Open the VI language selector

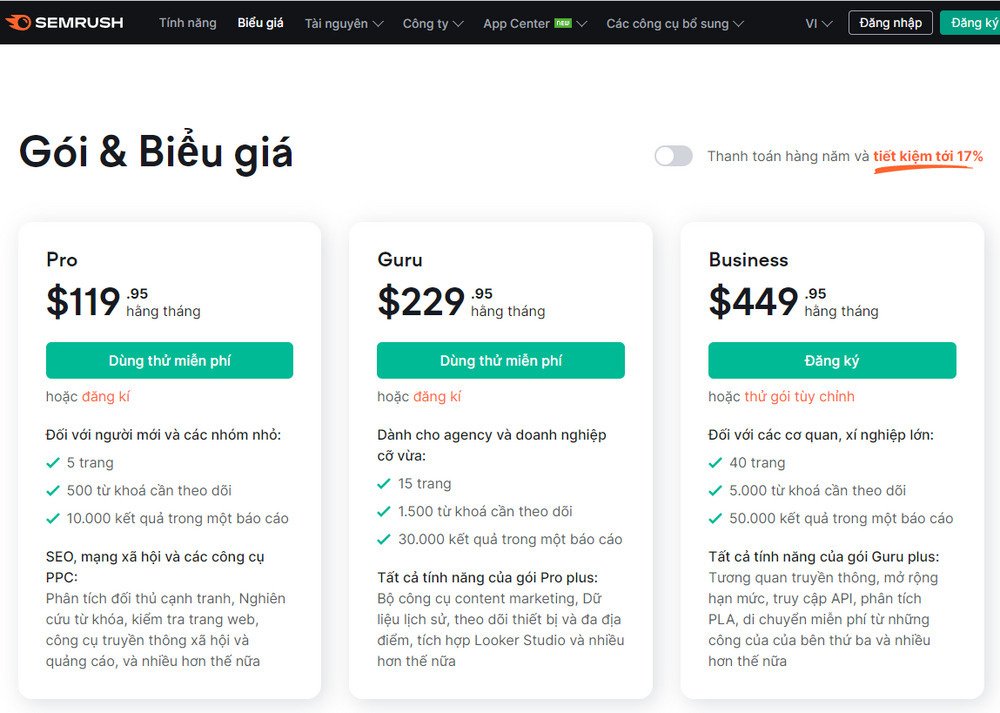tap(817, 22)
